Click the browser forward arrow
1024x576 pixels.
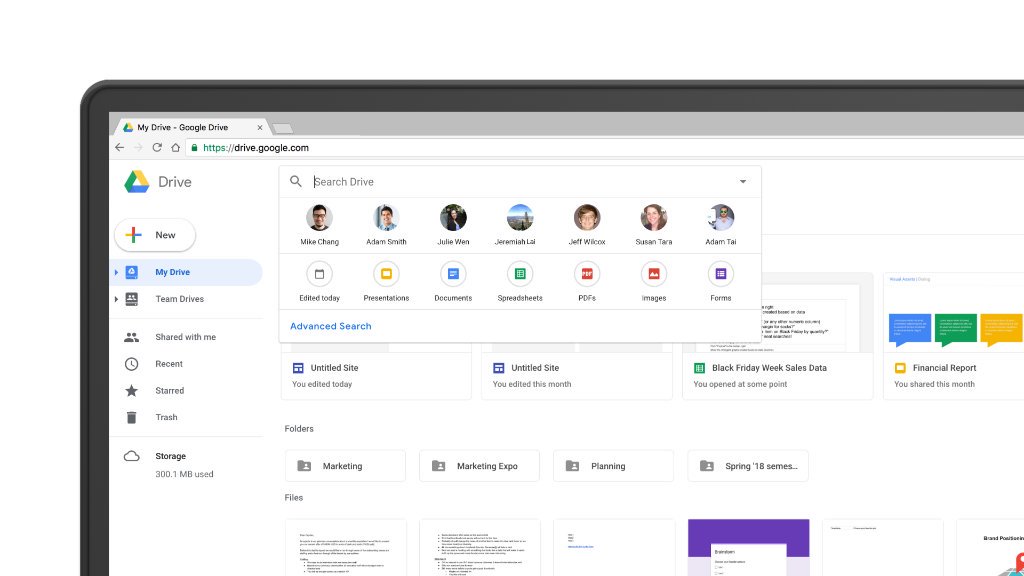click(138, 148)
